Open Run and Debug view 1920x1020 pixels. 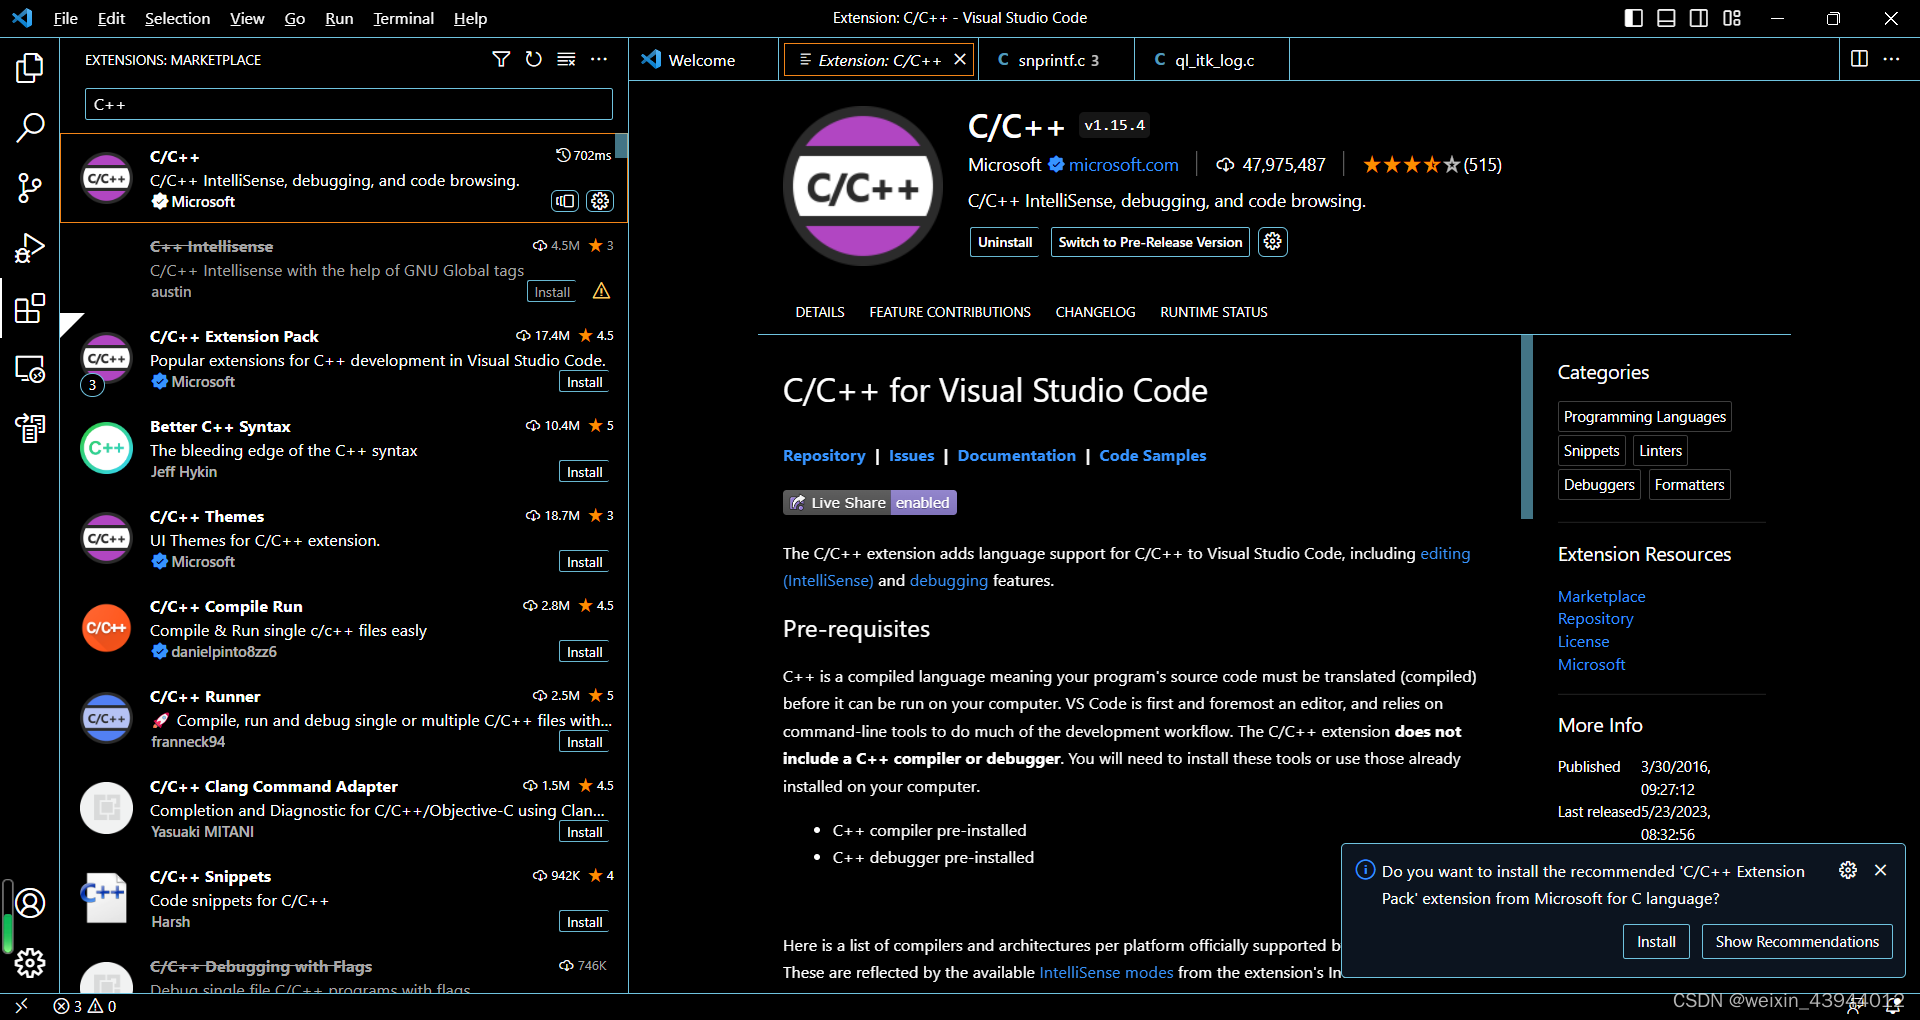tap(30, 248)
